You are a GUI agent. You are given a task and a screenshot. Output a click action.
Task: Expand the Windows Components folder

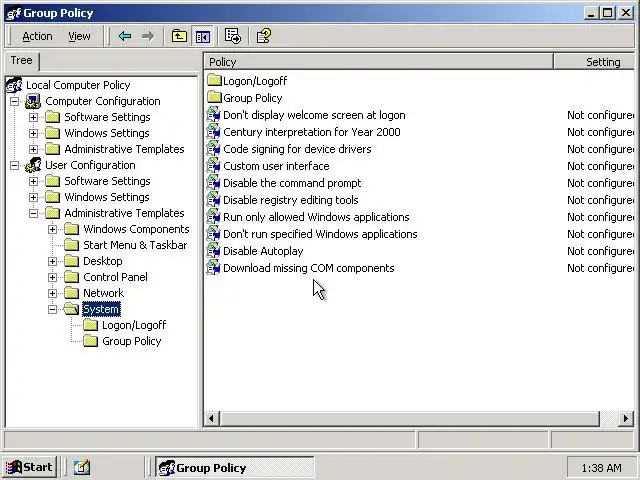[53, 229]
